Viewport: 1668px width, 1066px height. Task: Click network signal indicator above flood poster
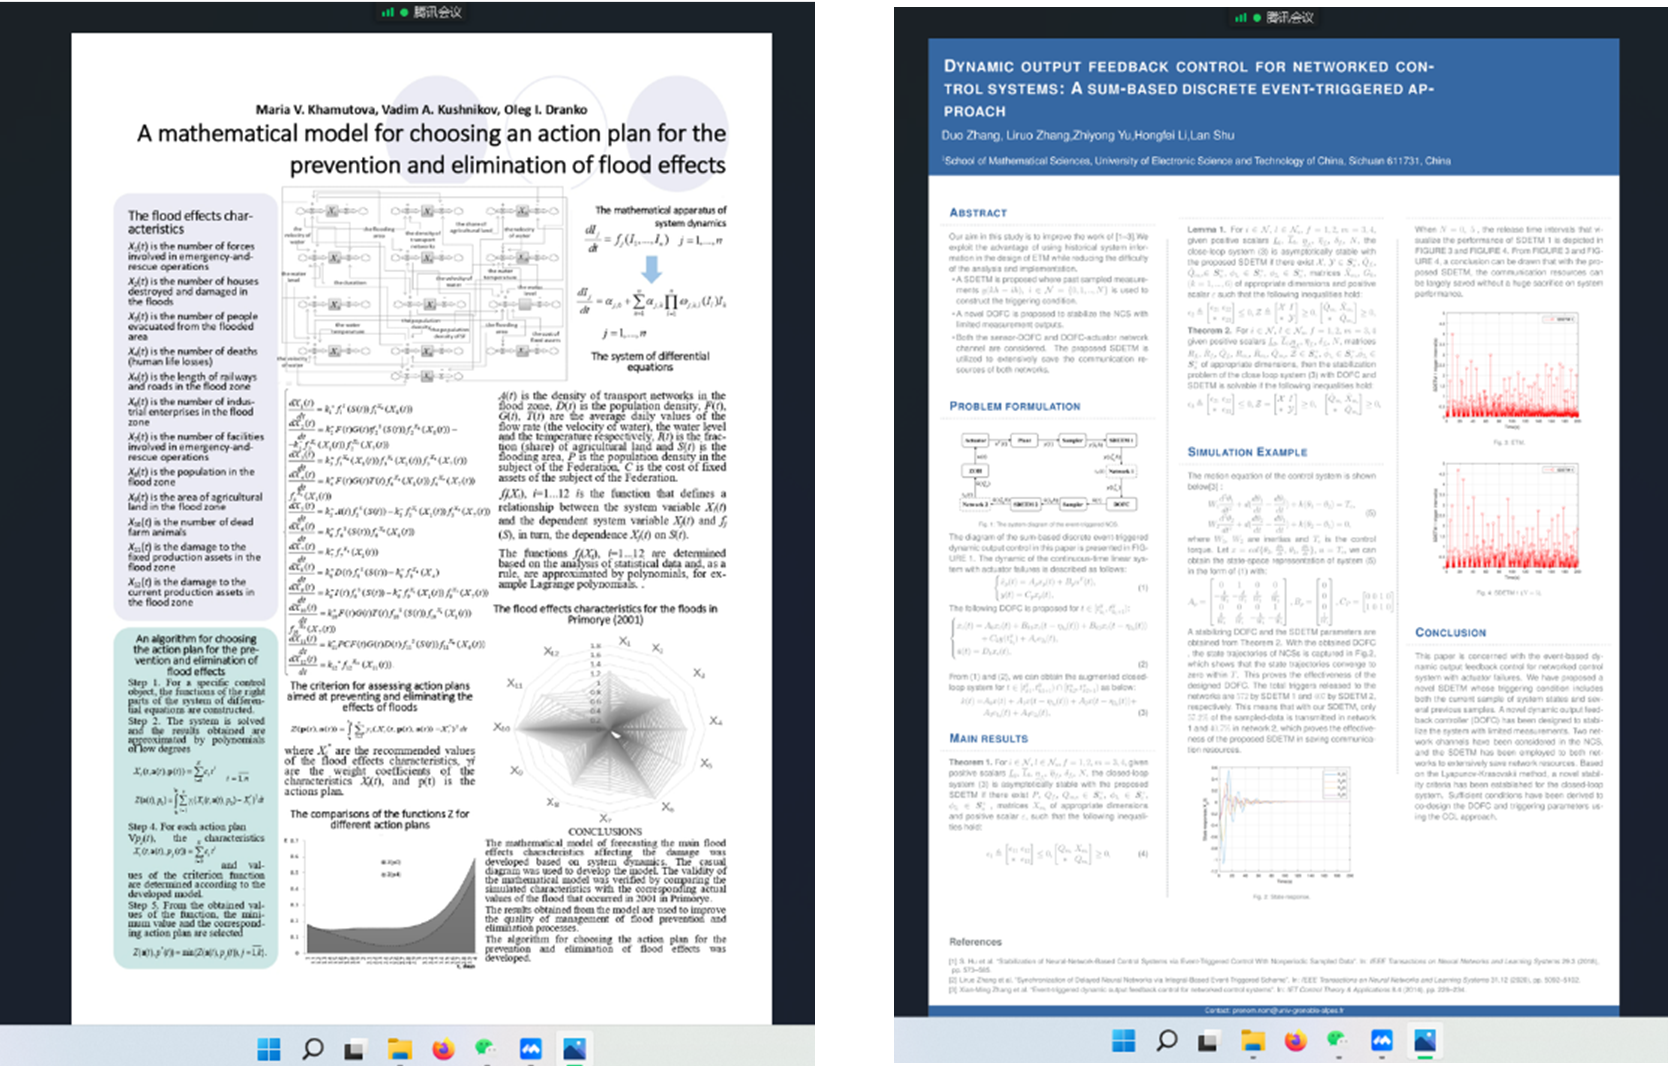(x=387, y=12)
